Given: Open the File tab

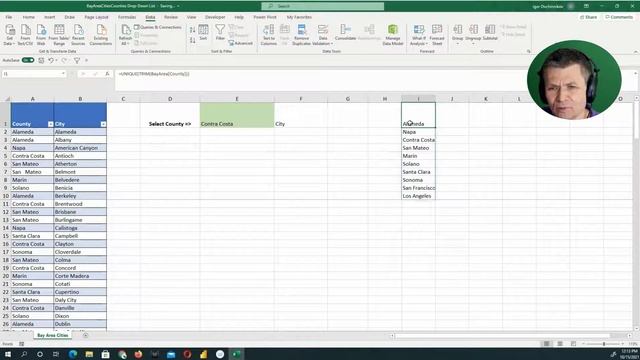Looking at the screenshot, I should [9, 17].
